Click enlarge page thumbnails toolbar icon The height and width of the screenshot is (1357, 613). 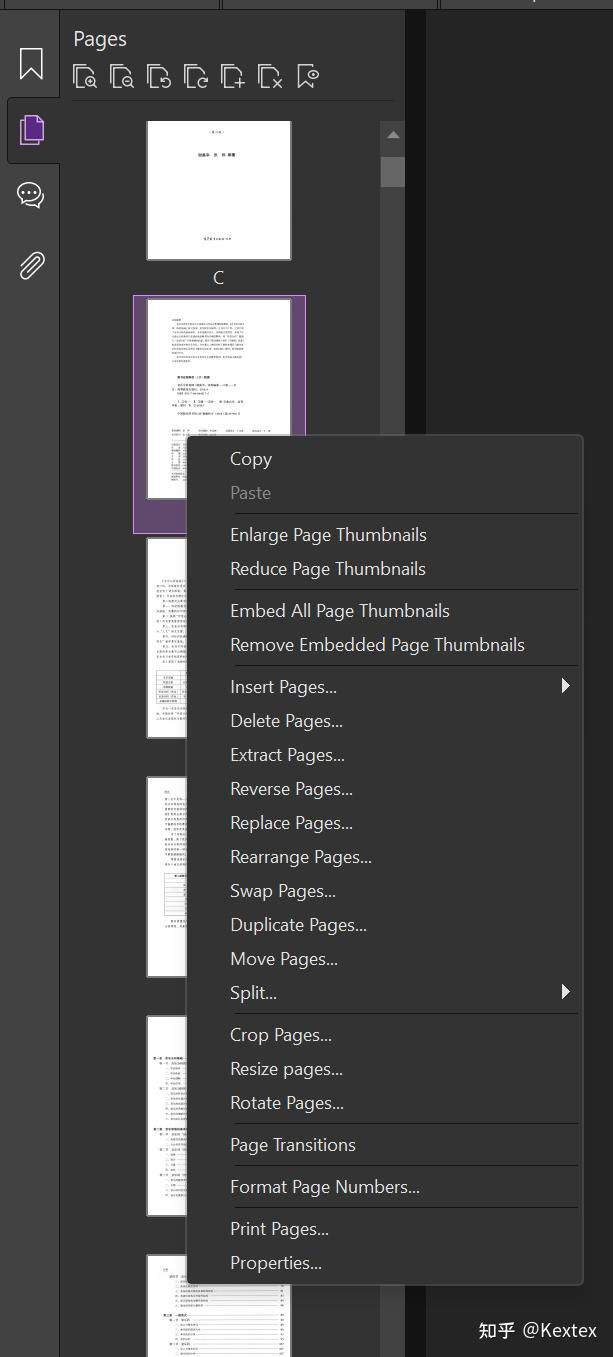pyautogui.click(x=86, y=77)
